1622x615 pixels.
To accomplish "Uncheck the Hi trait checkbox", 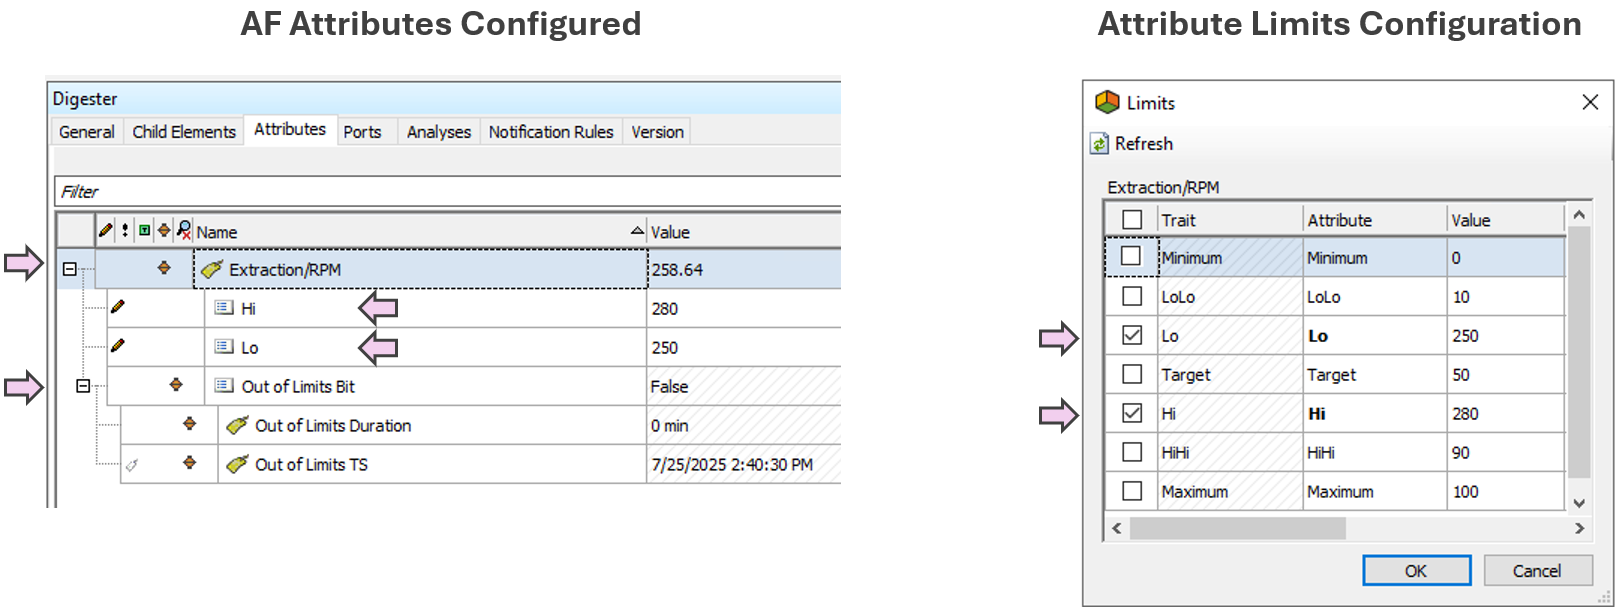I will tap(1132, 413).
